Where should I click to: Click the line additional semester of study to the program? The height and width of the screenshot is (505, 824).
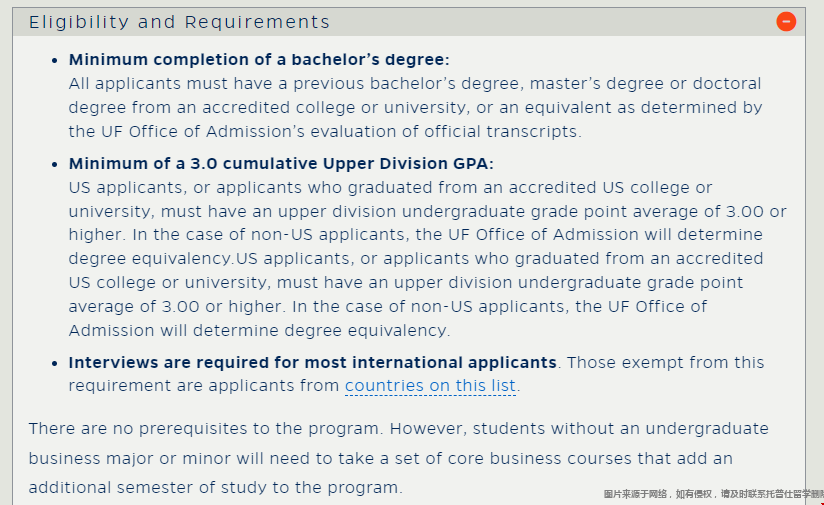point(215,488)
